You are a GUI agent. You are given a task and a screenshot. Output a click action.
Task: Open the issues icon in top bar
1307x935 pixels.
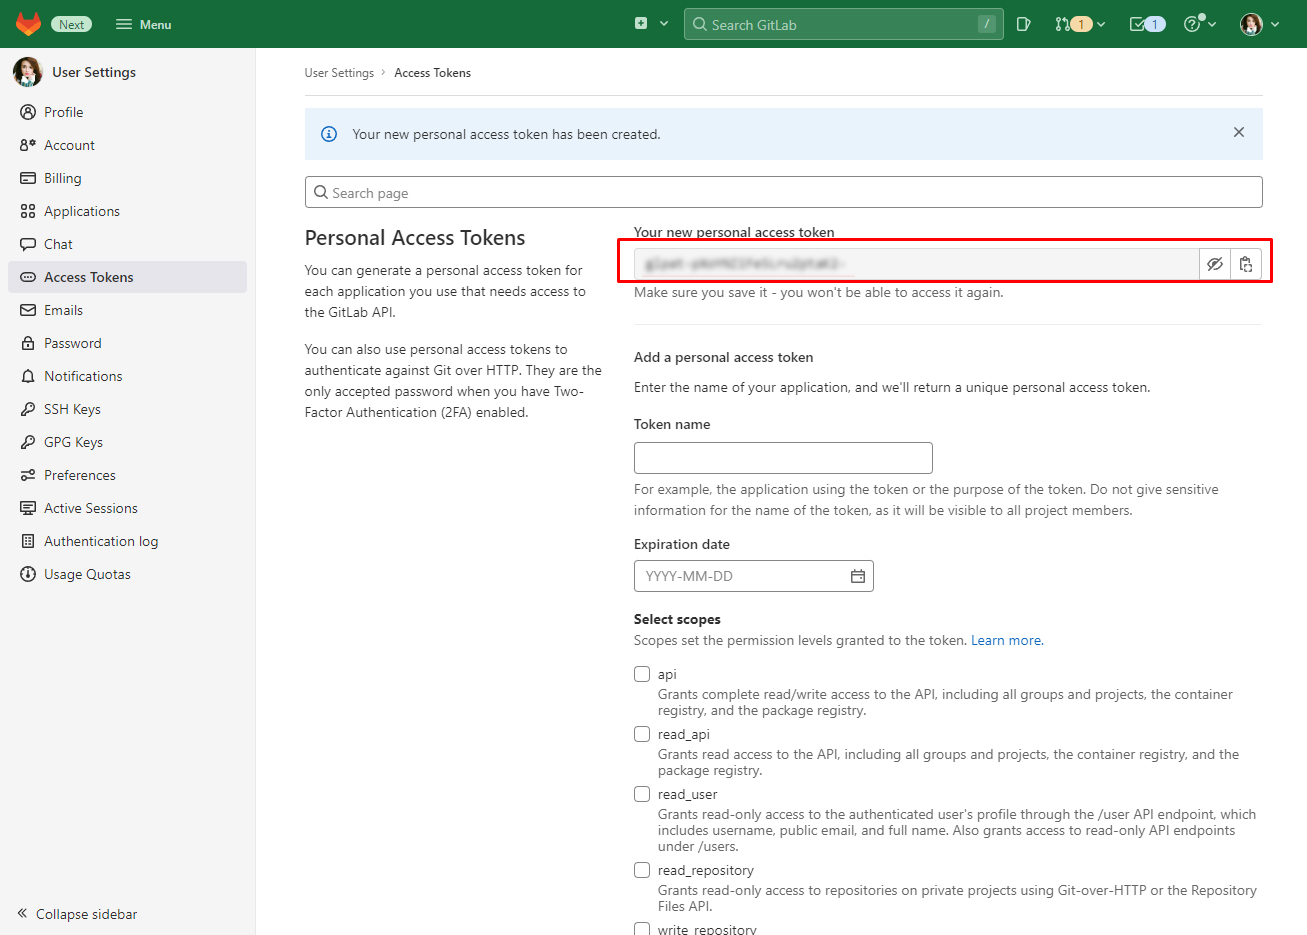pyautogui.click(x=1024, y=24)
